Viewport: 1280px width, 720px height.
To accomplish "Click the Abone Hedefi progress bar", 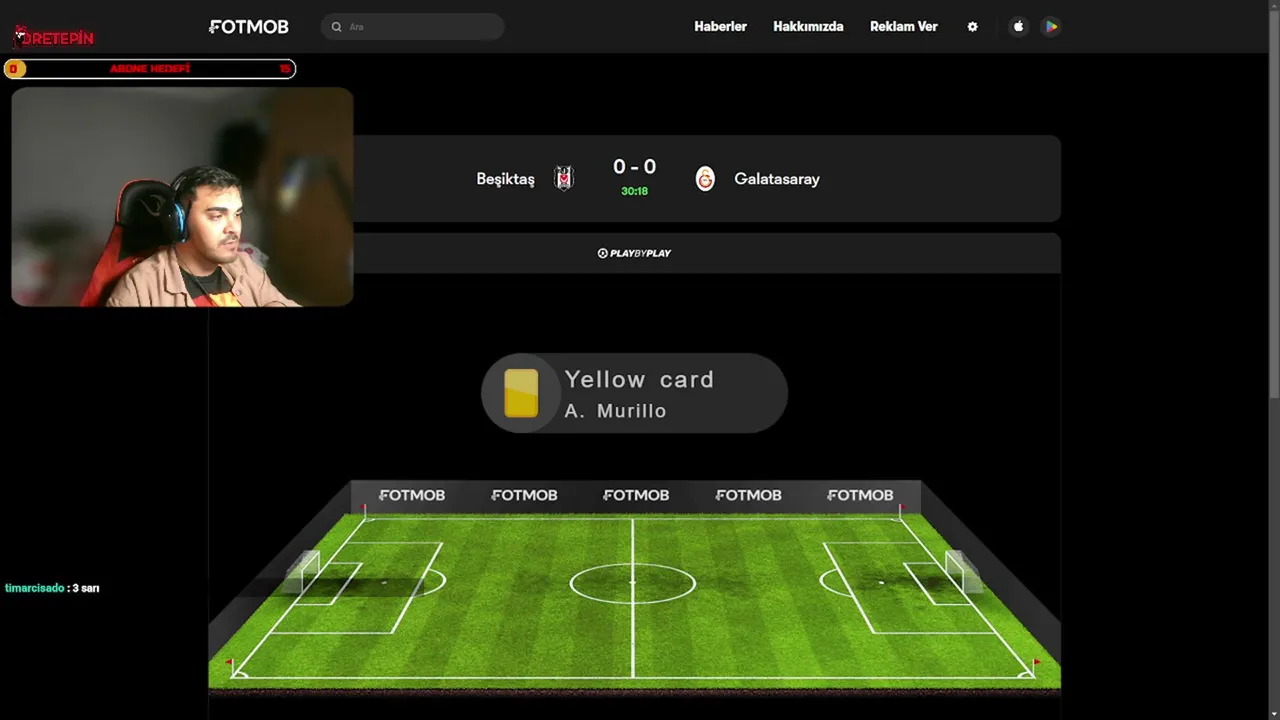I will pos(150,68).
